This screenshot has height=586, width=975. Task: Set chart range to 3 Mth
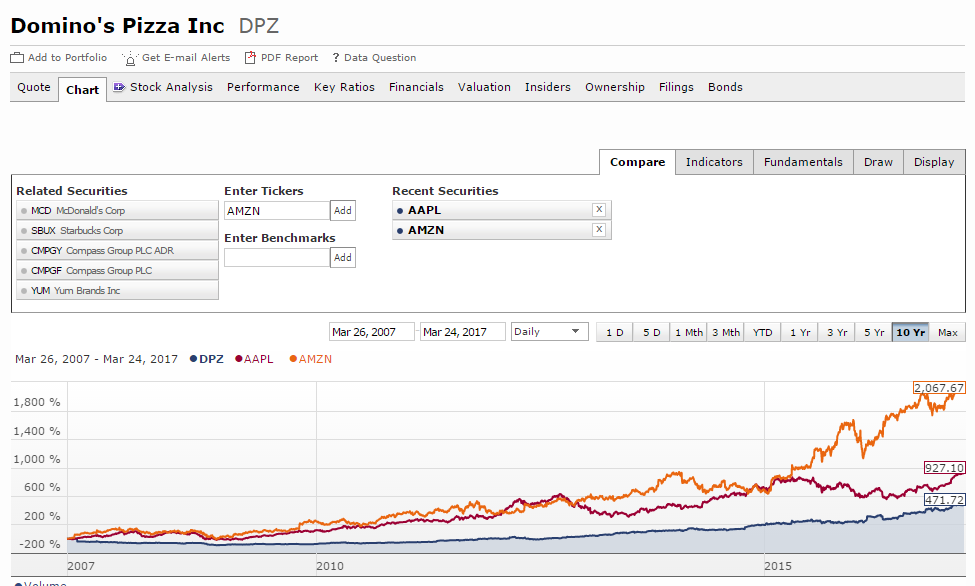point(726,332)
